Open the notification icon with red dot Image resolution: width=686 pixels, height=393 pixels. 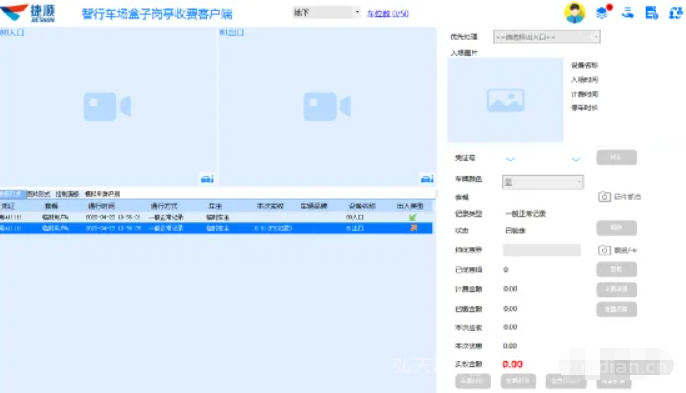603,12
